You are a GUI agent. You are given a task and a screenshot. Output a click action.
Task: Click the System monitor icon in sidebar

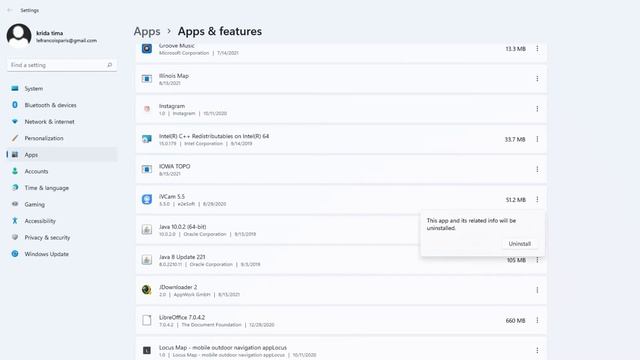15,88
